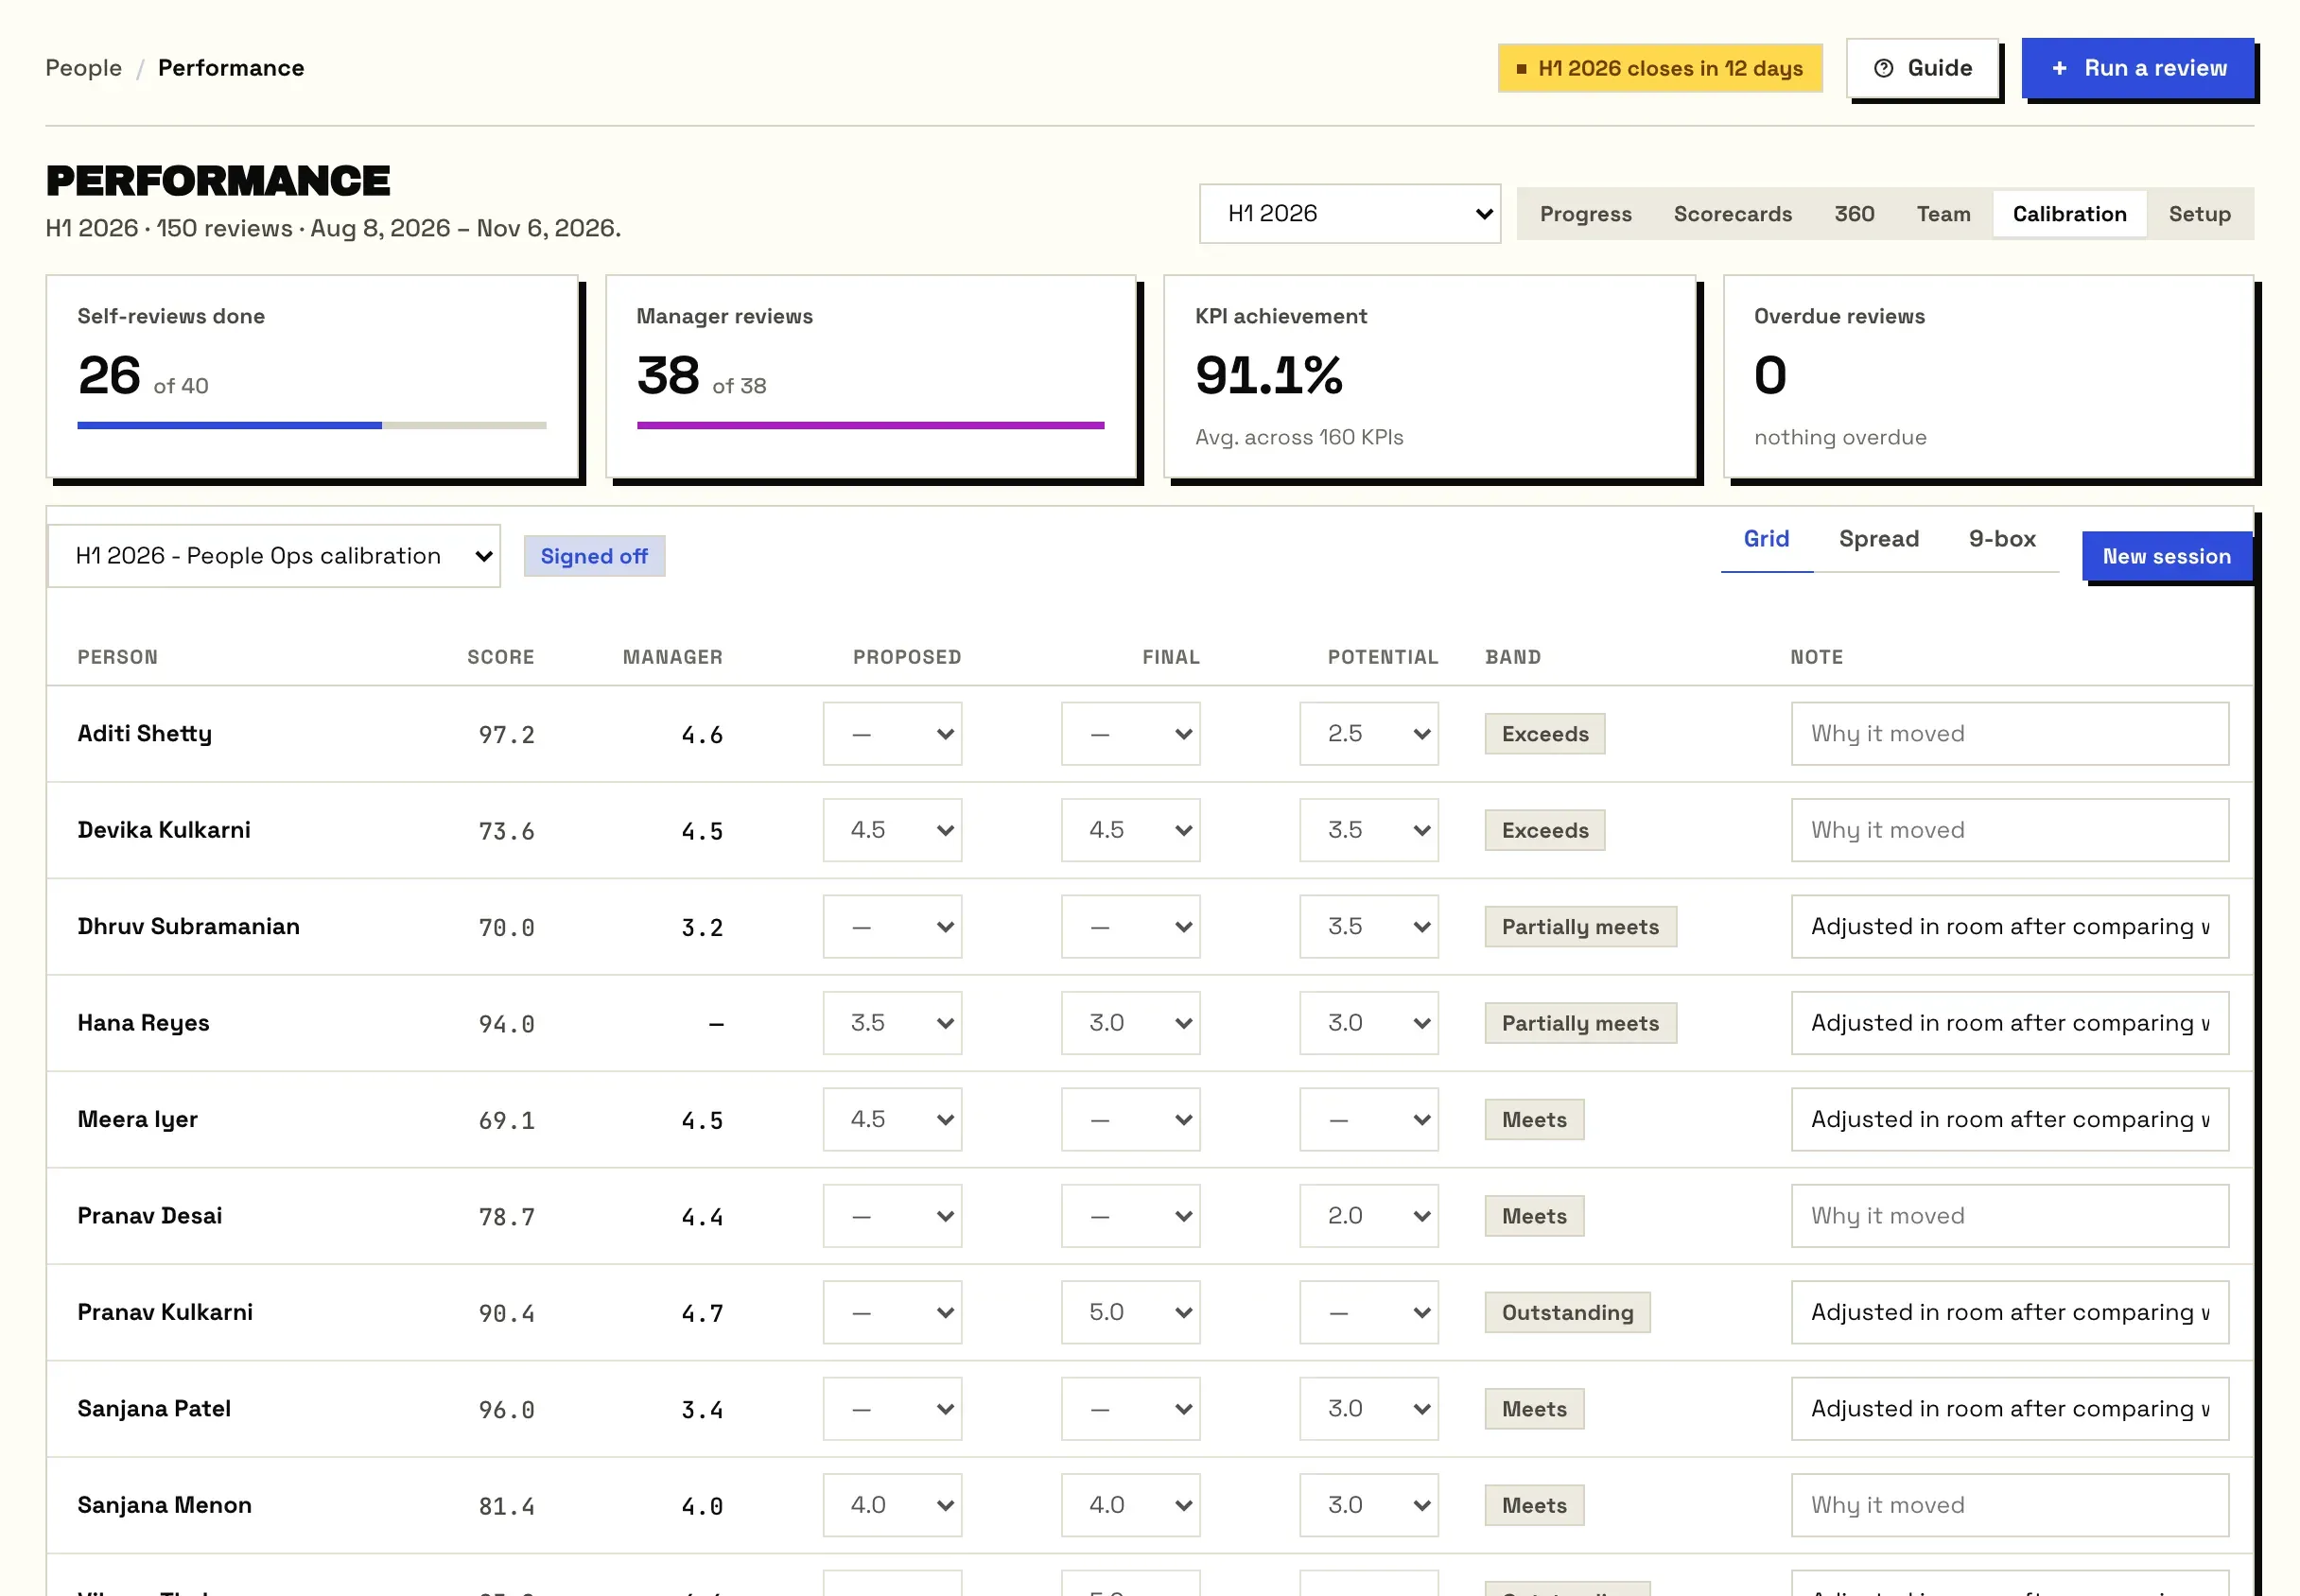Open Meera Iyer's Final rating dropdown
Screen dimensions: 2300x1596
(1130, 1120)
